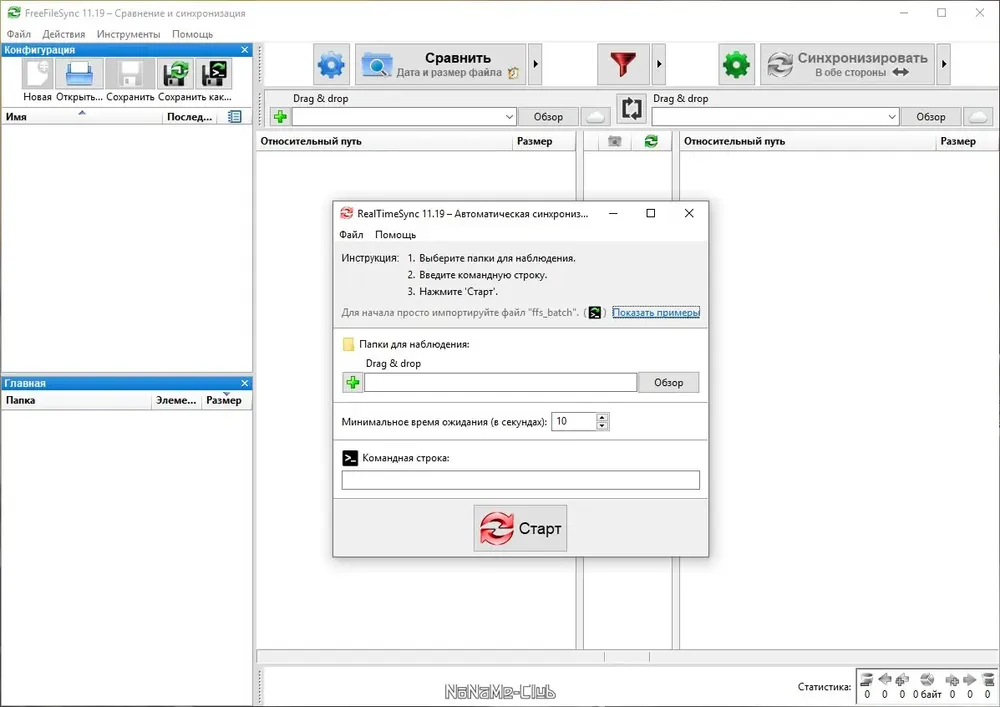The image size is (1000, 707).
Task: Click the left grid Размер column header
Action: click(x=543, y=142)
